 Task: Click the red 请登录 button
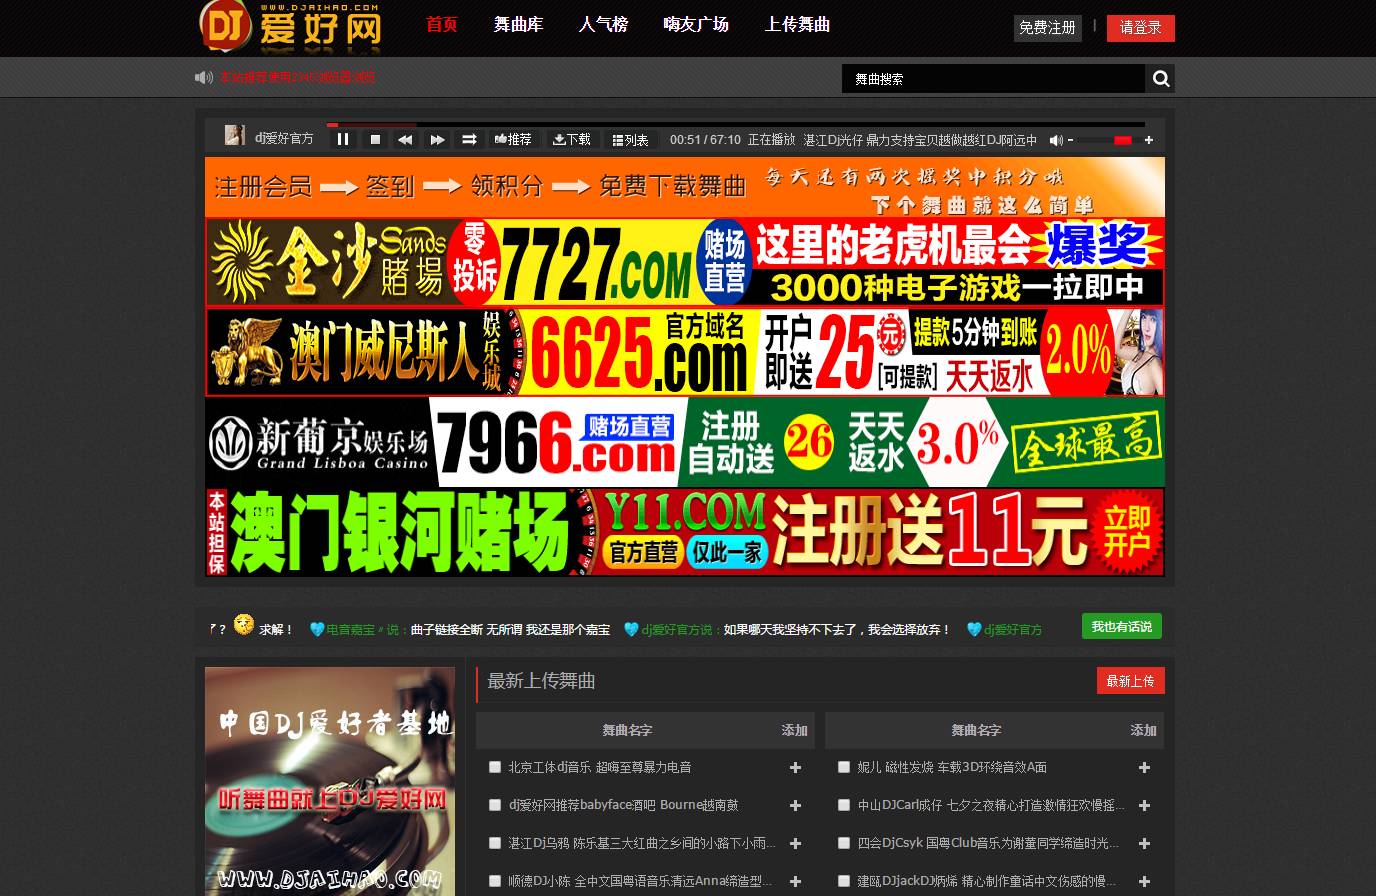click(1141, 28)
